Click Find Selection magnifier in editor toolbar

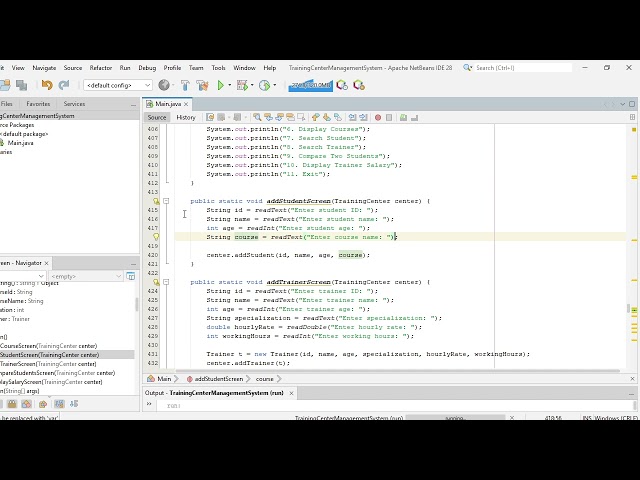257,118
